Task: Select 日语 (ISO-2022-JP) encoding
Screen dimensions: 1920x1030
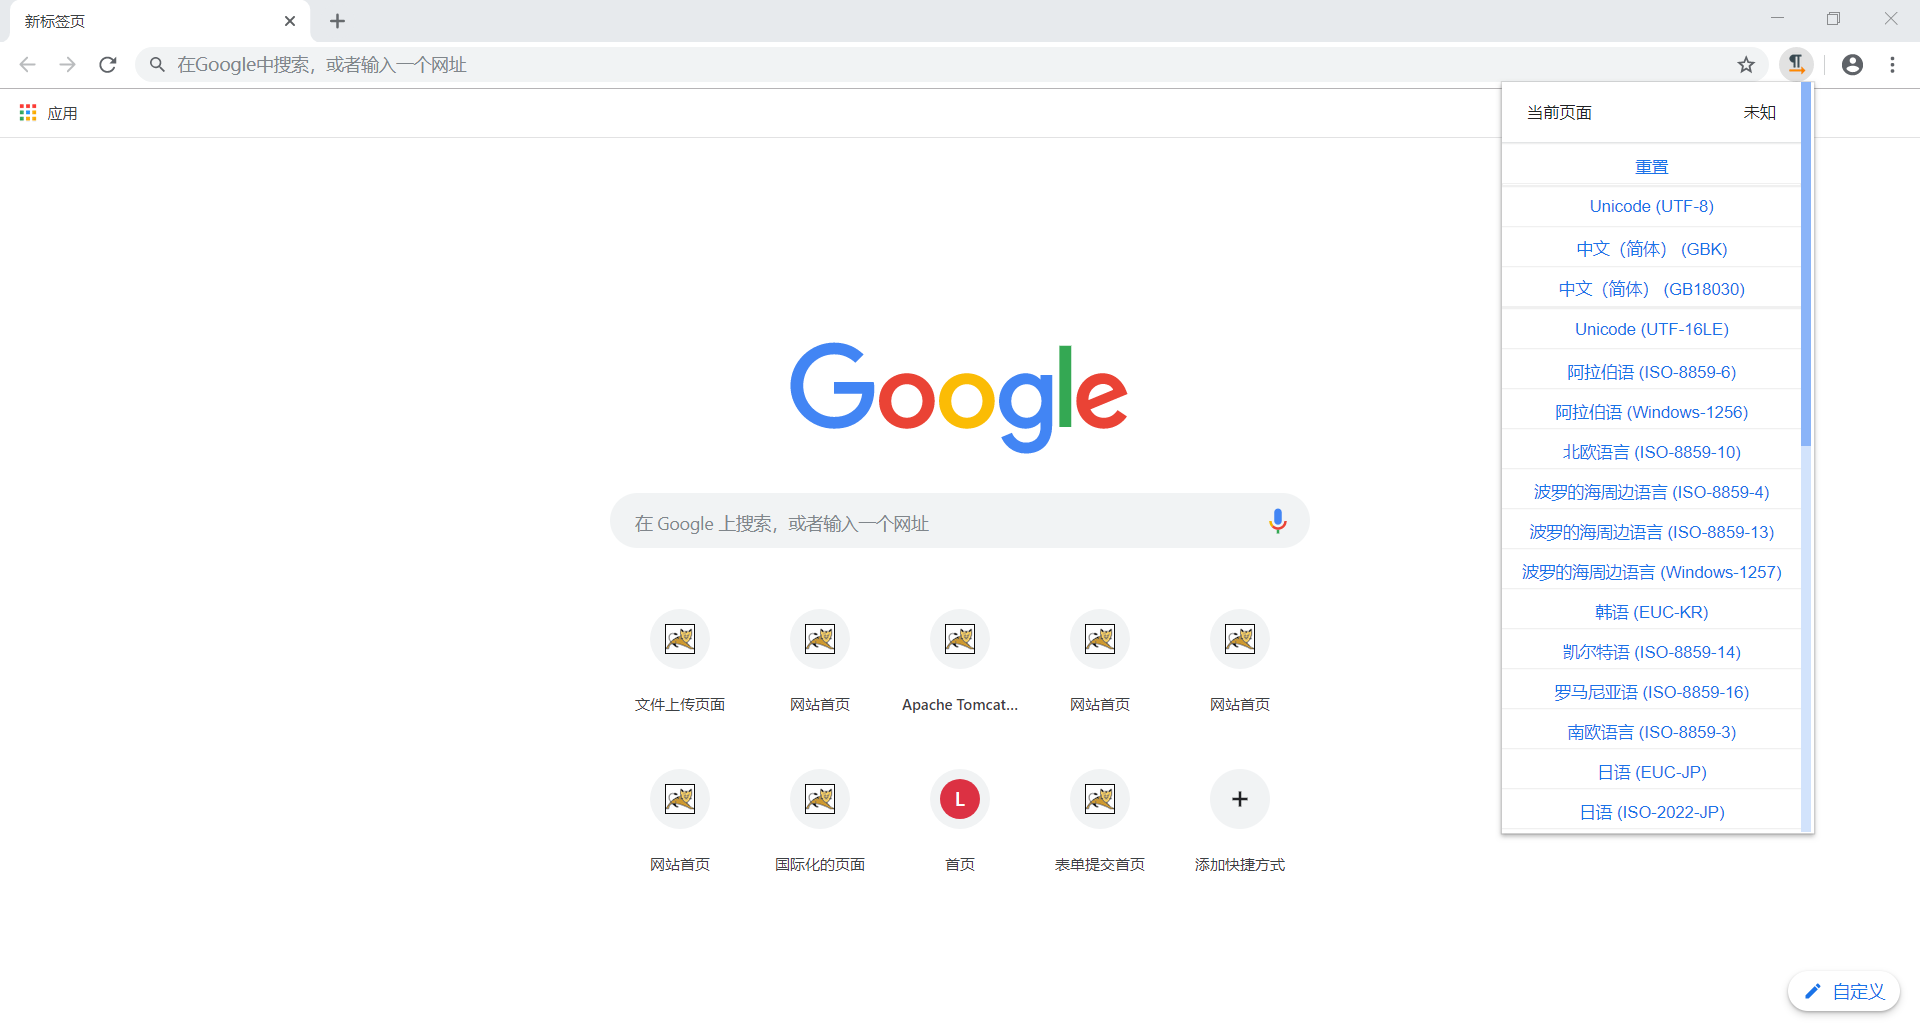Action: 1650,811
